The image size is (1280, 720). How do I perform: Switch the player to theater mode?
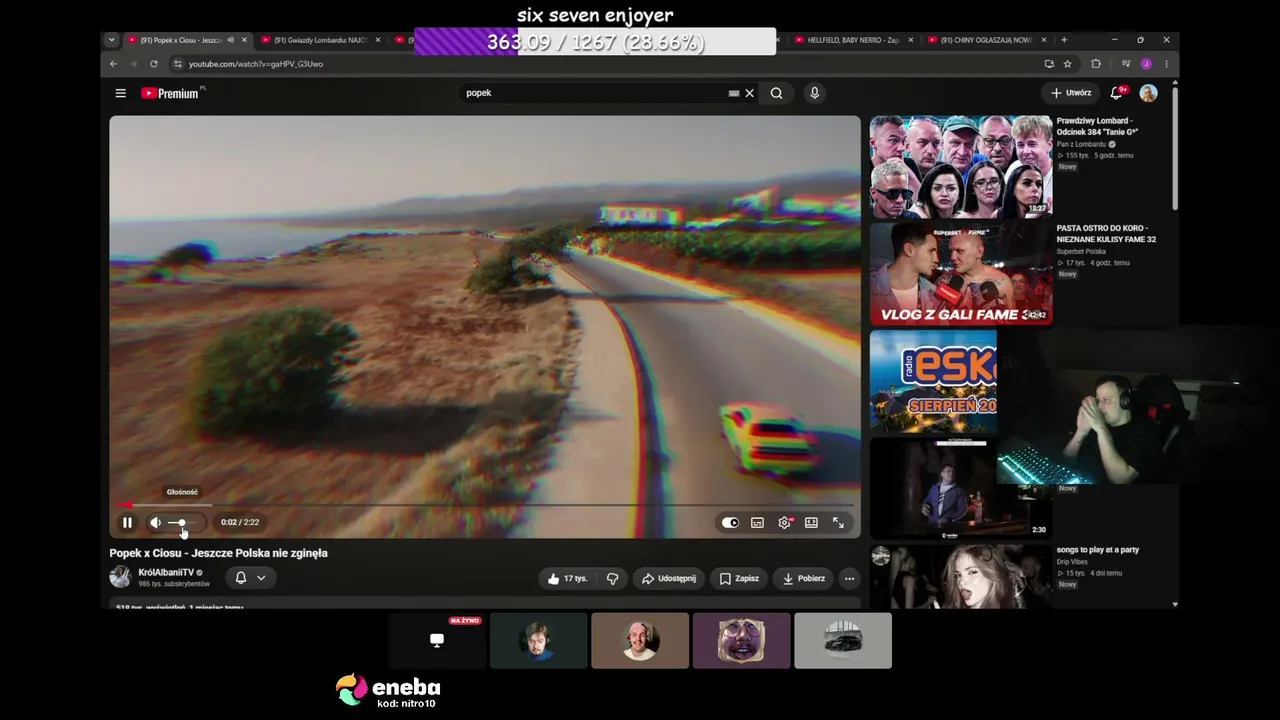[x=811, y=522]
